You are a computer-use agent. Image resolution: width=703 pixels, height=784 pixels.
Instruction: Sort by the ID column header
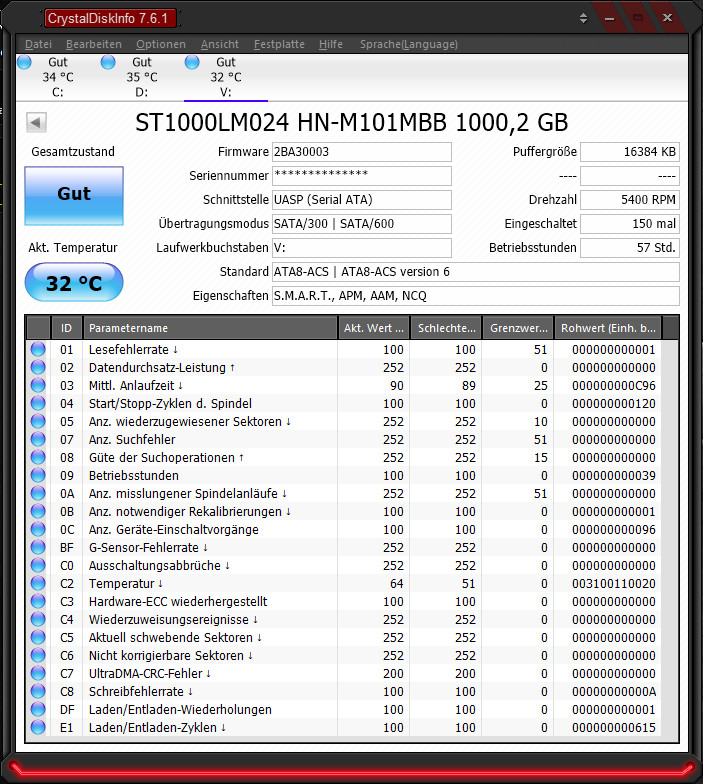pyautogui.click(x=66, y=328)
